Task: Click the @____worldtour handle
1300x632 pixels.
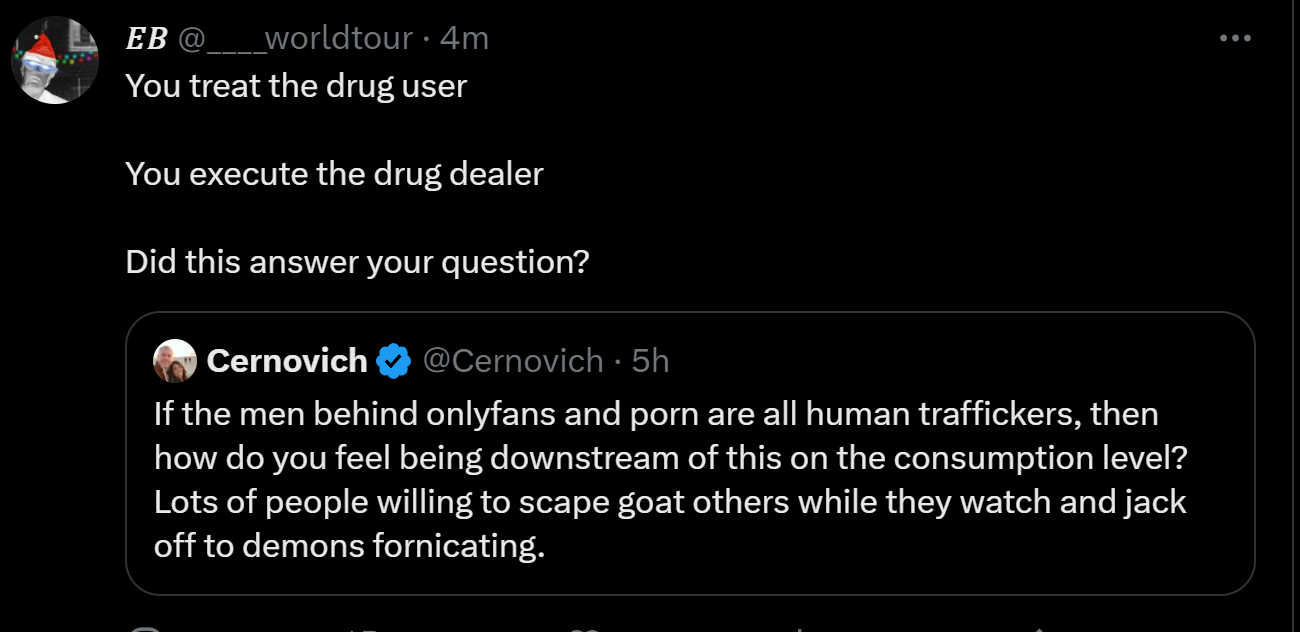Action: 295,39
